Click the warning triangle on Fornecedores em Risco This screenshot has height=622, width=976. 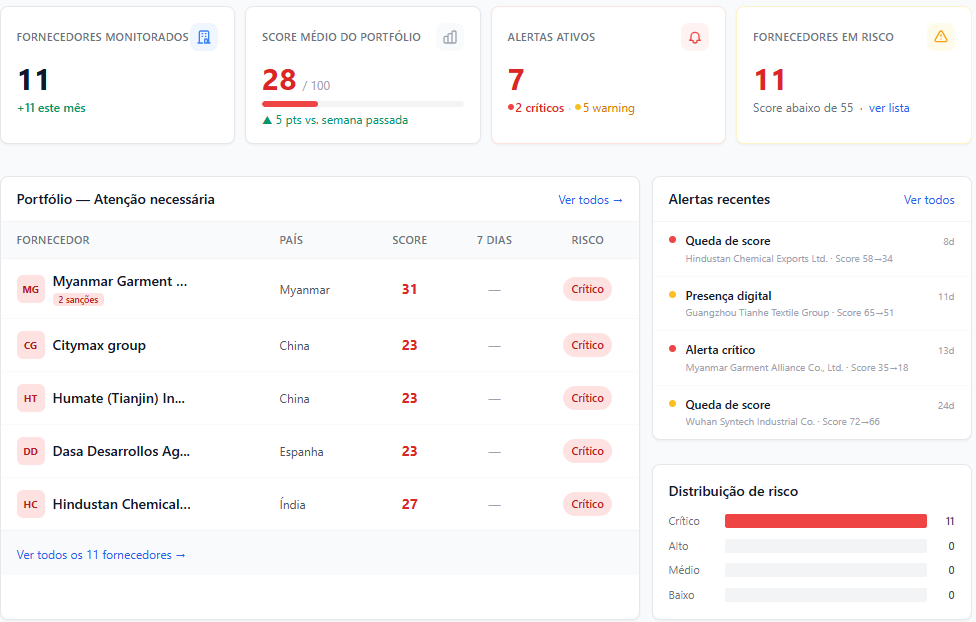[939, 36]
